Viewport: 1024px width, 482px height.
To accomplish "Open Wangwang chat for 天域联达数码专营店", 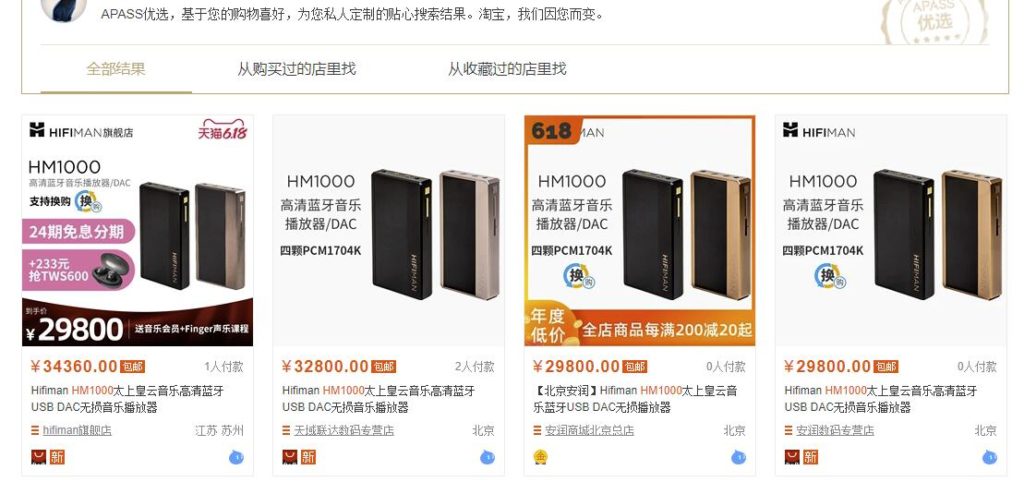I will click(x=487, y=457).
